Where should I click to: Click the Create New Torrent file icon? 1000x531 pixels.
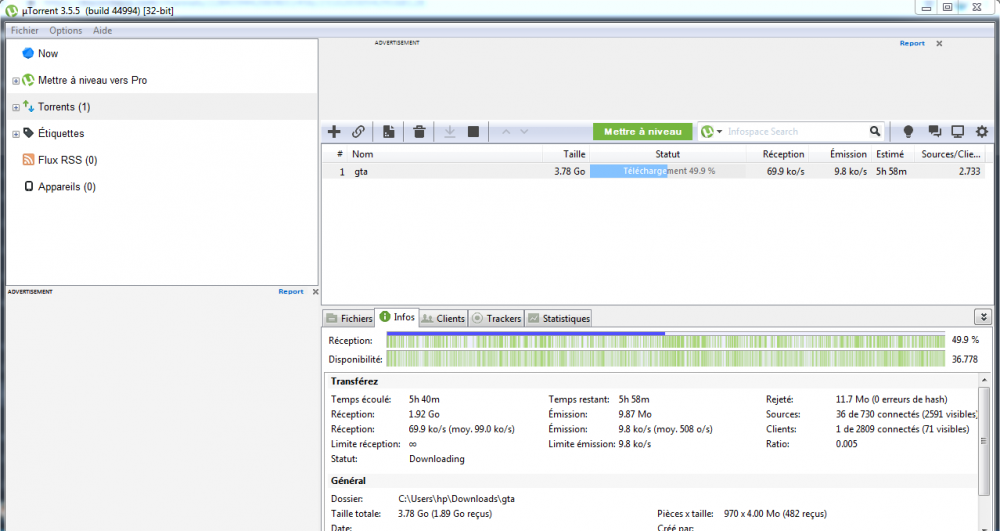point(388,132)
